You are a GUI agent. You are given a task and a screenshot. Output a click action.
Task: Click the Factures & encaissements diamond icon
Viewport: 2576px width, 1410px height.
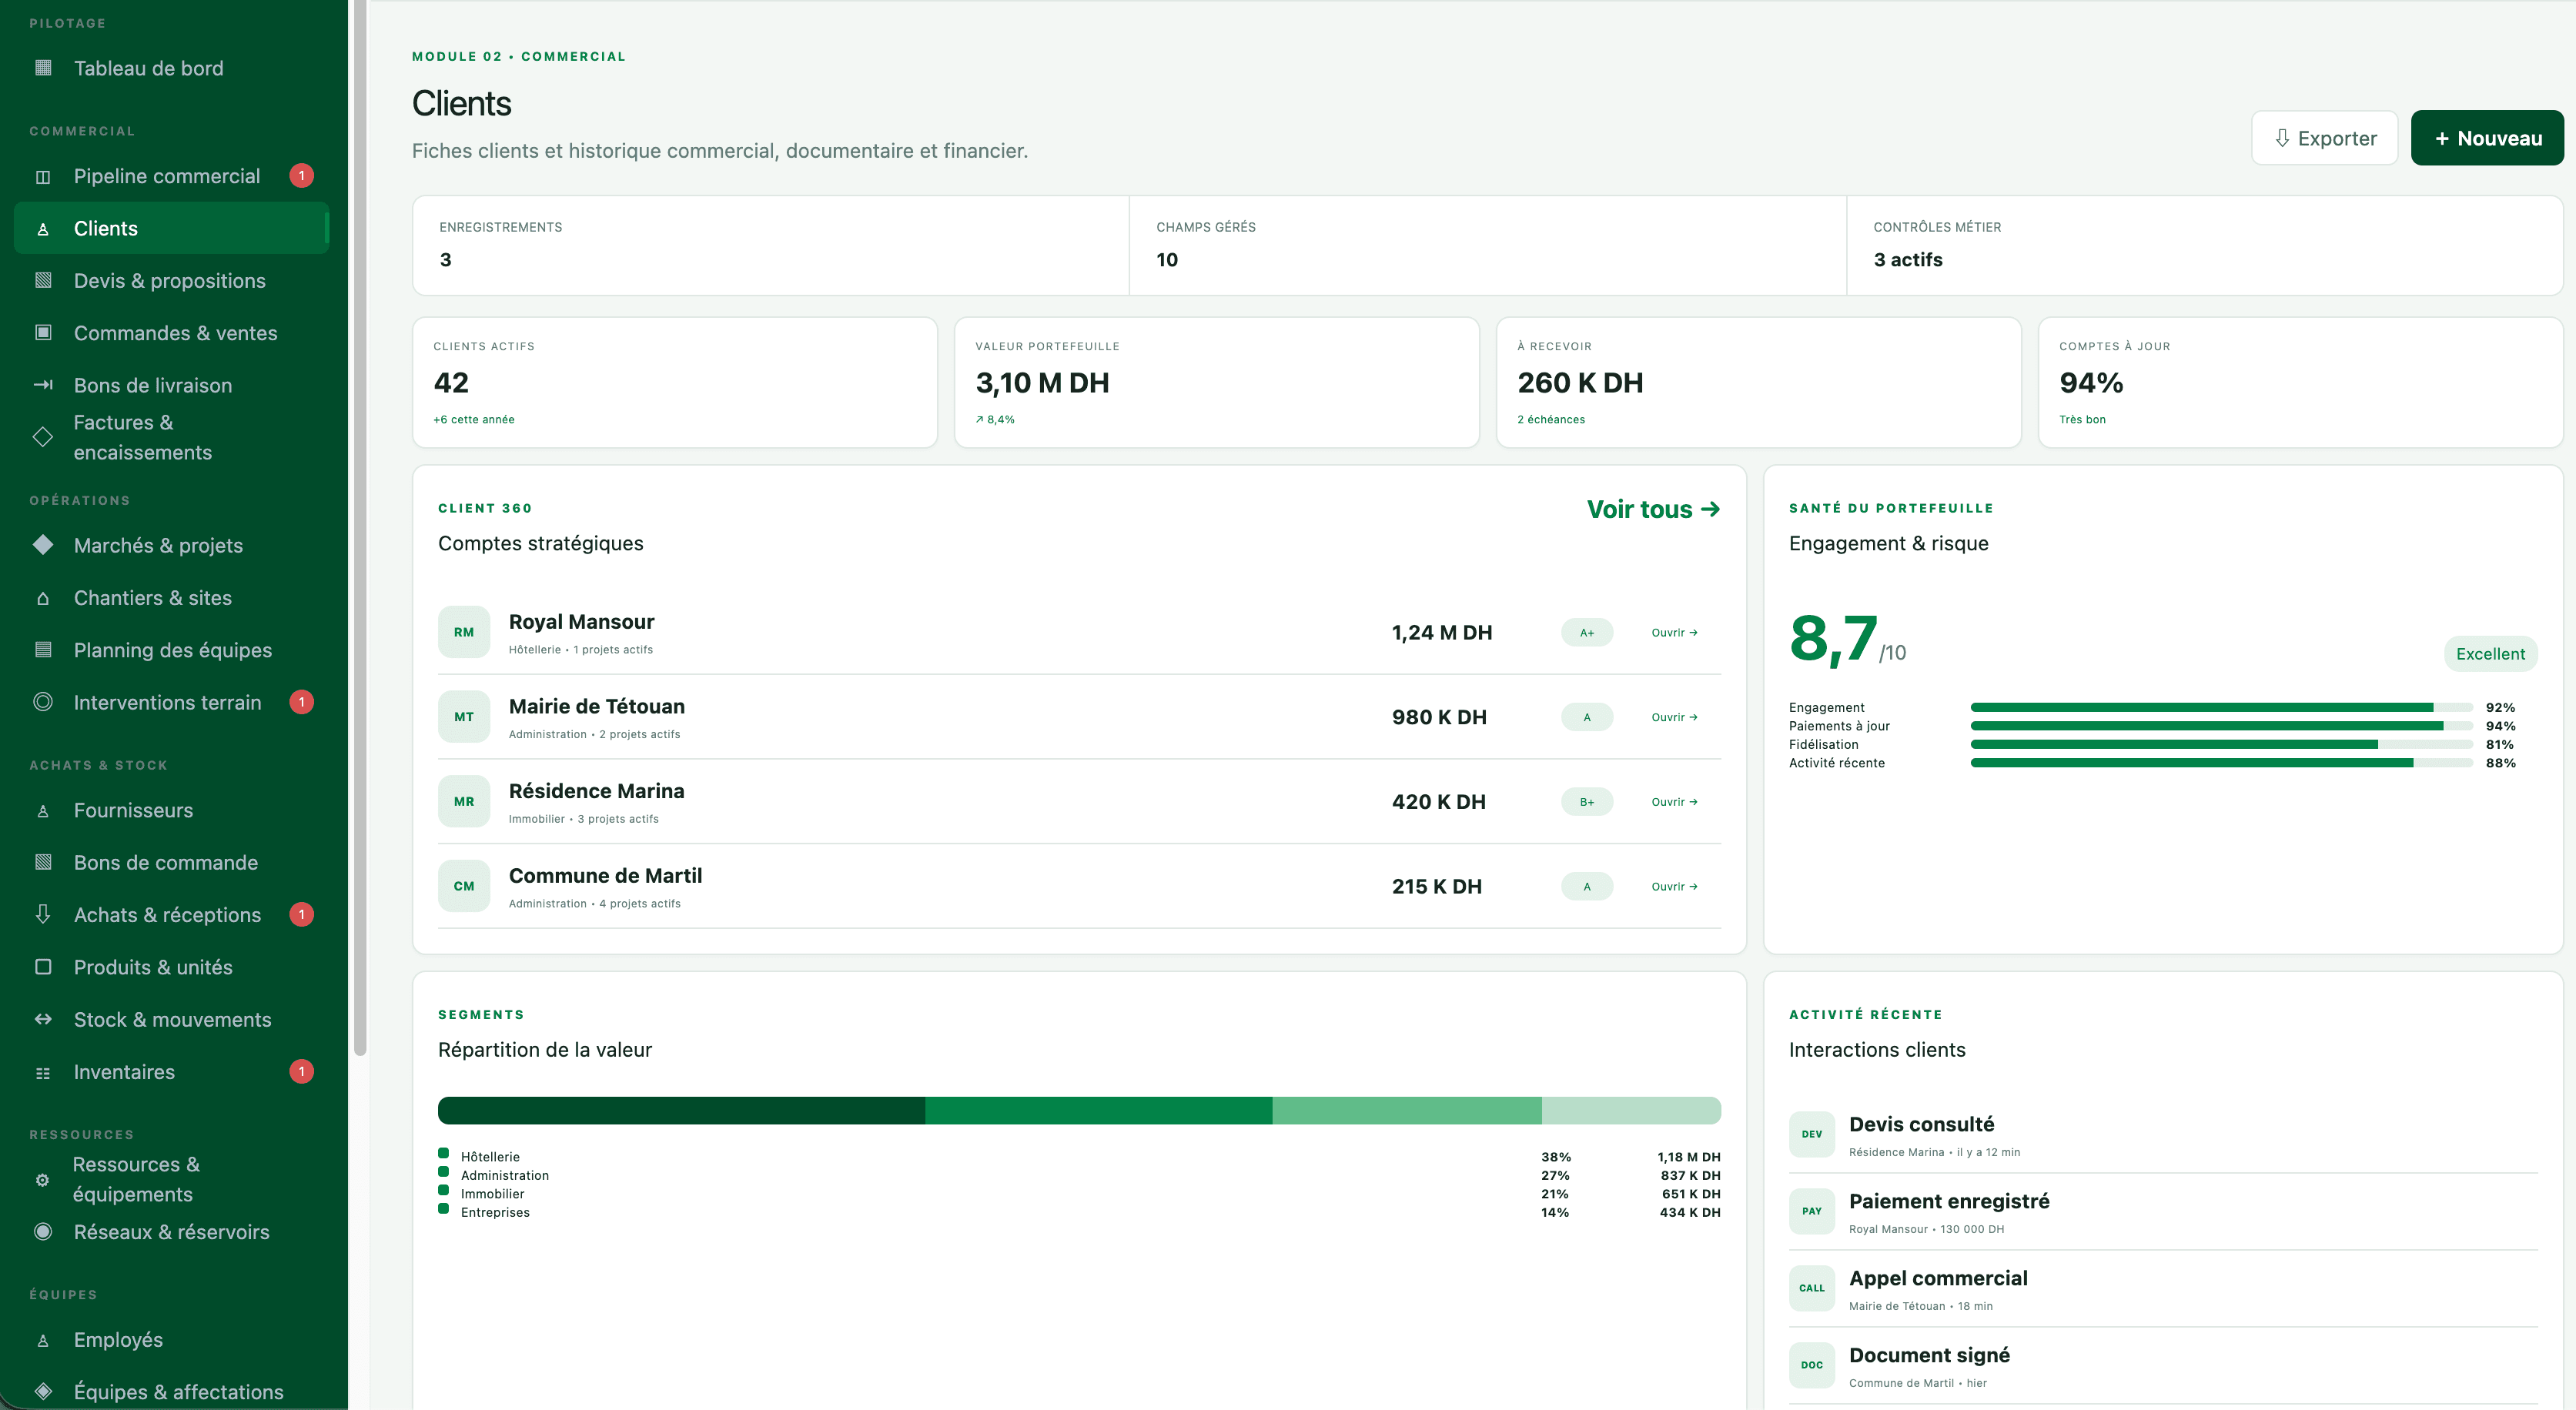click(43, 437)
